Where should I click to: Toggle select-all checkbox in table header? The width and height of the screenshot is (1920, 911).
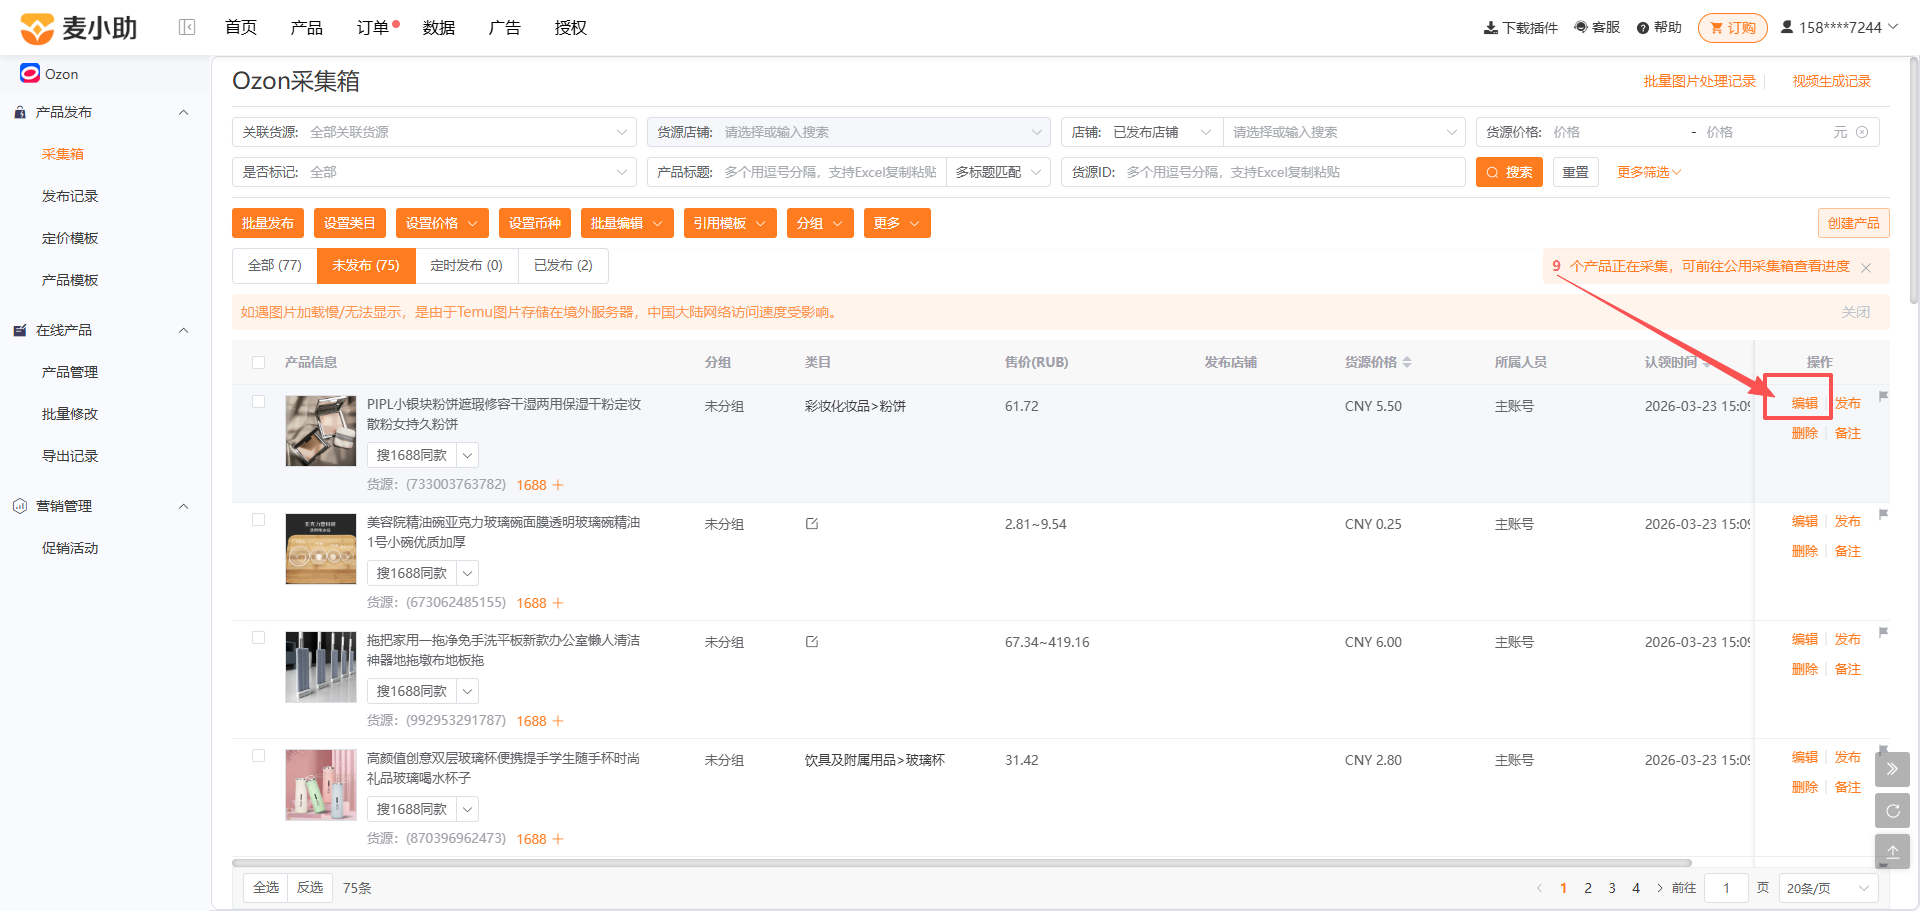coord(259,362)
